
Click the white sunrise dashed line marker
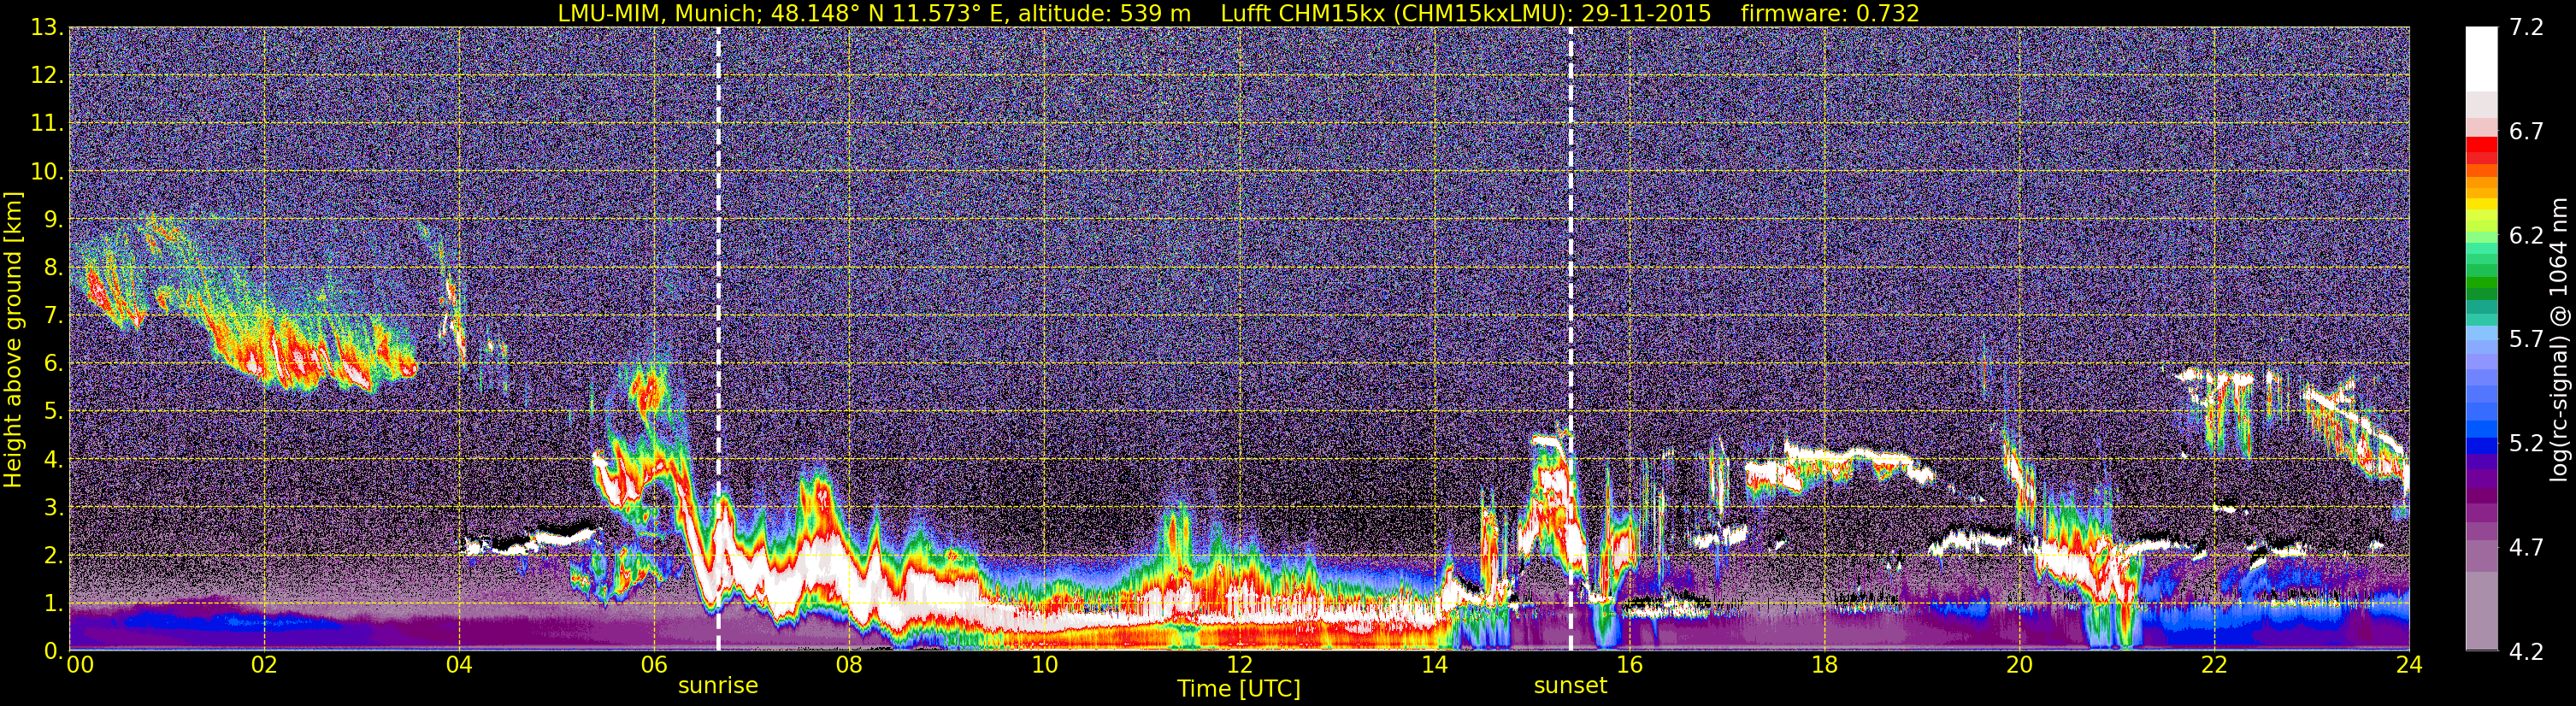pos(718,339)
